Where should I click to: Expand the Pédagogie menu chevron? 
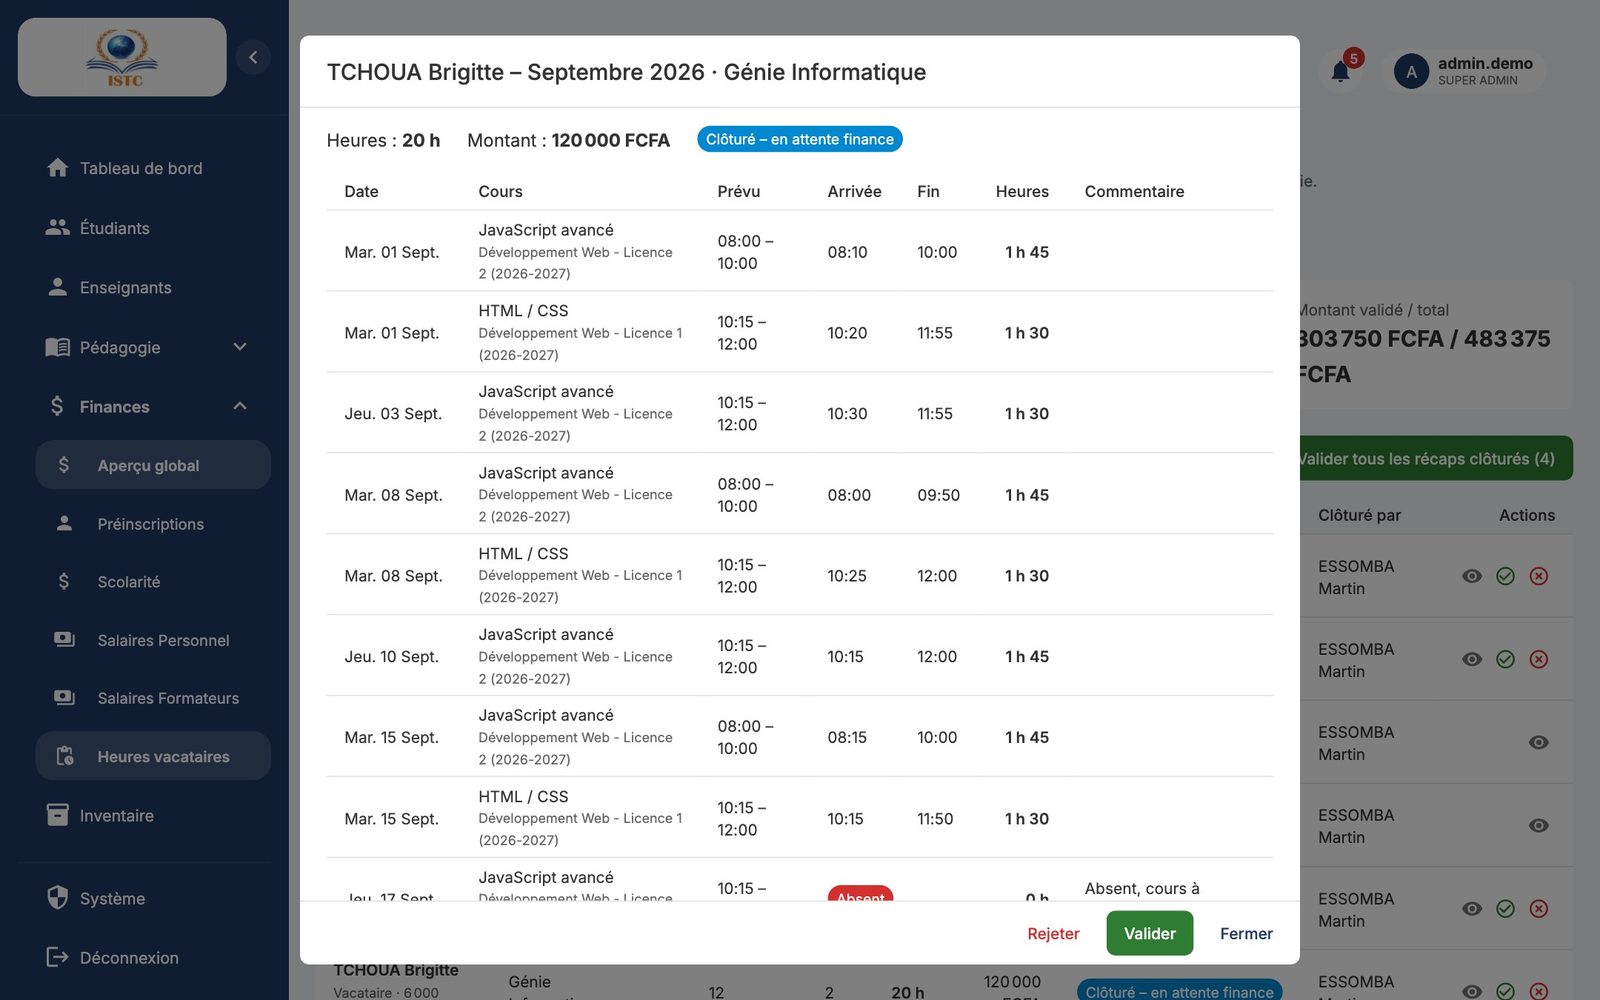click(240, 347)
